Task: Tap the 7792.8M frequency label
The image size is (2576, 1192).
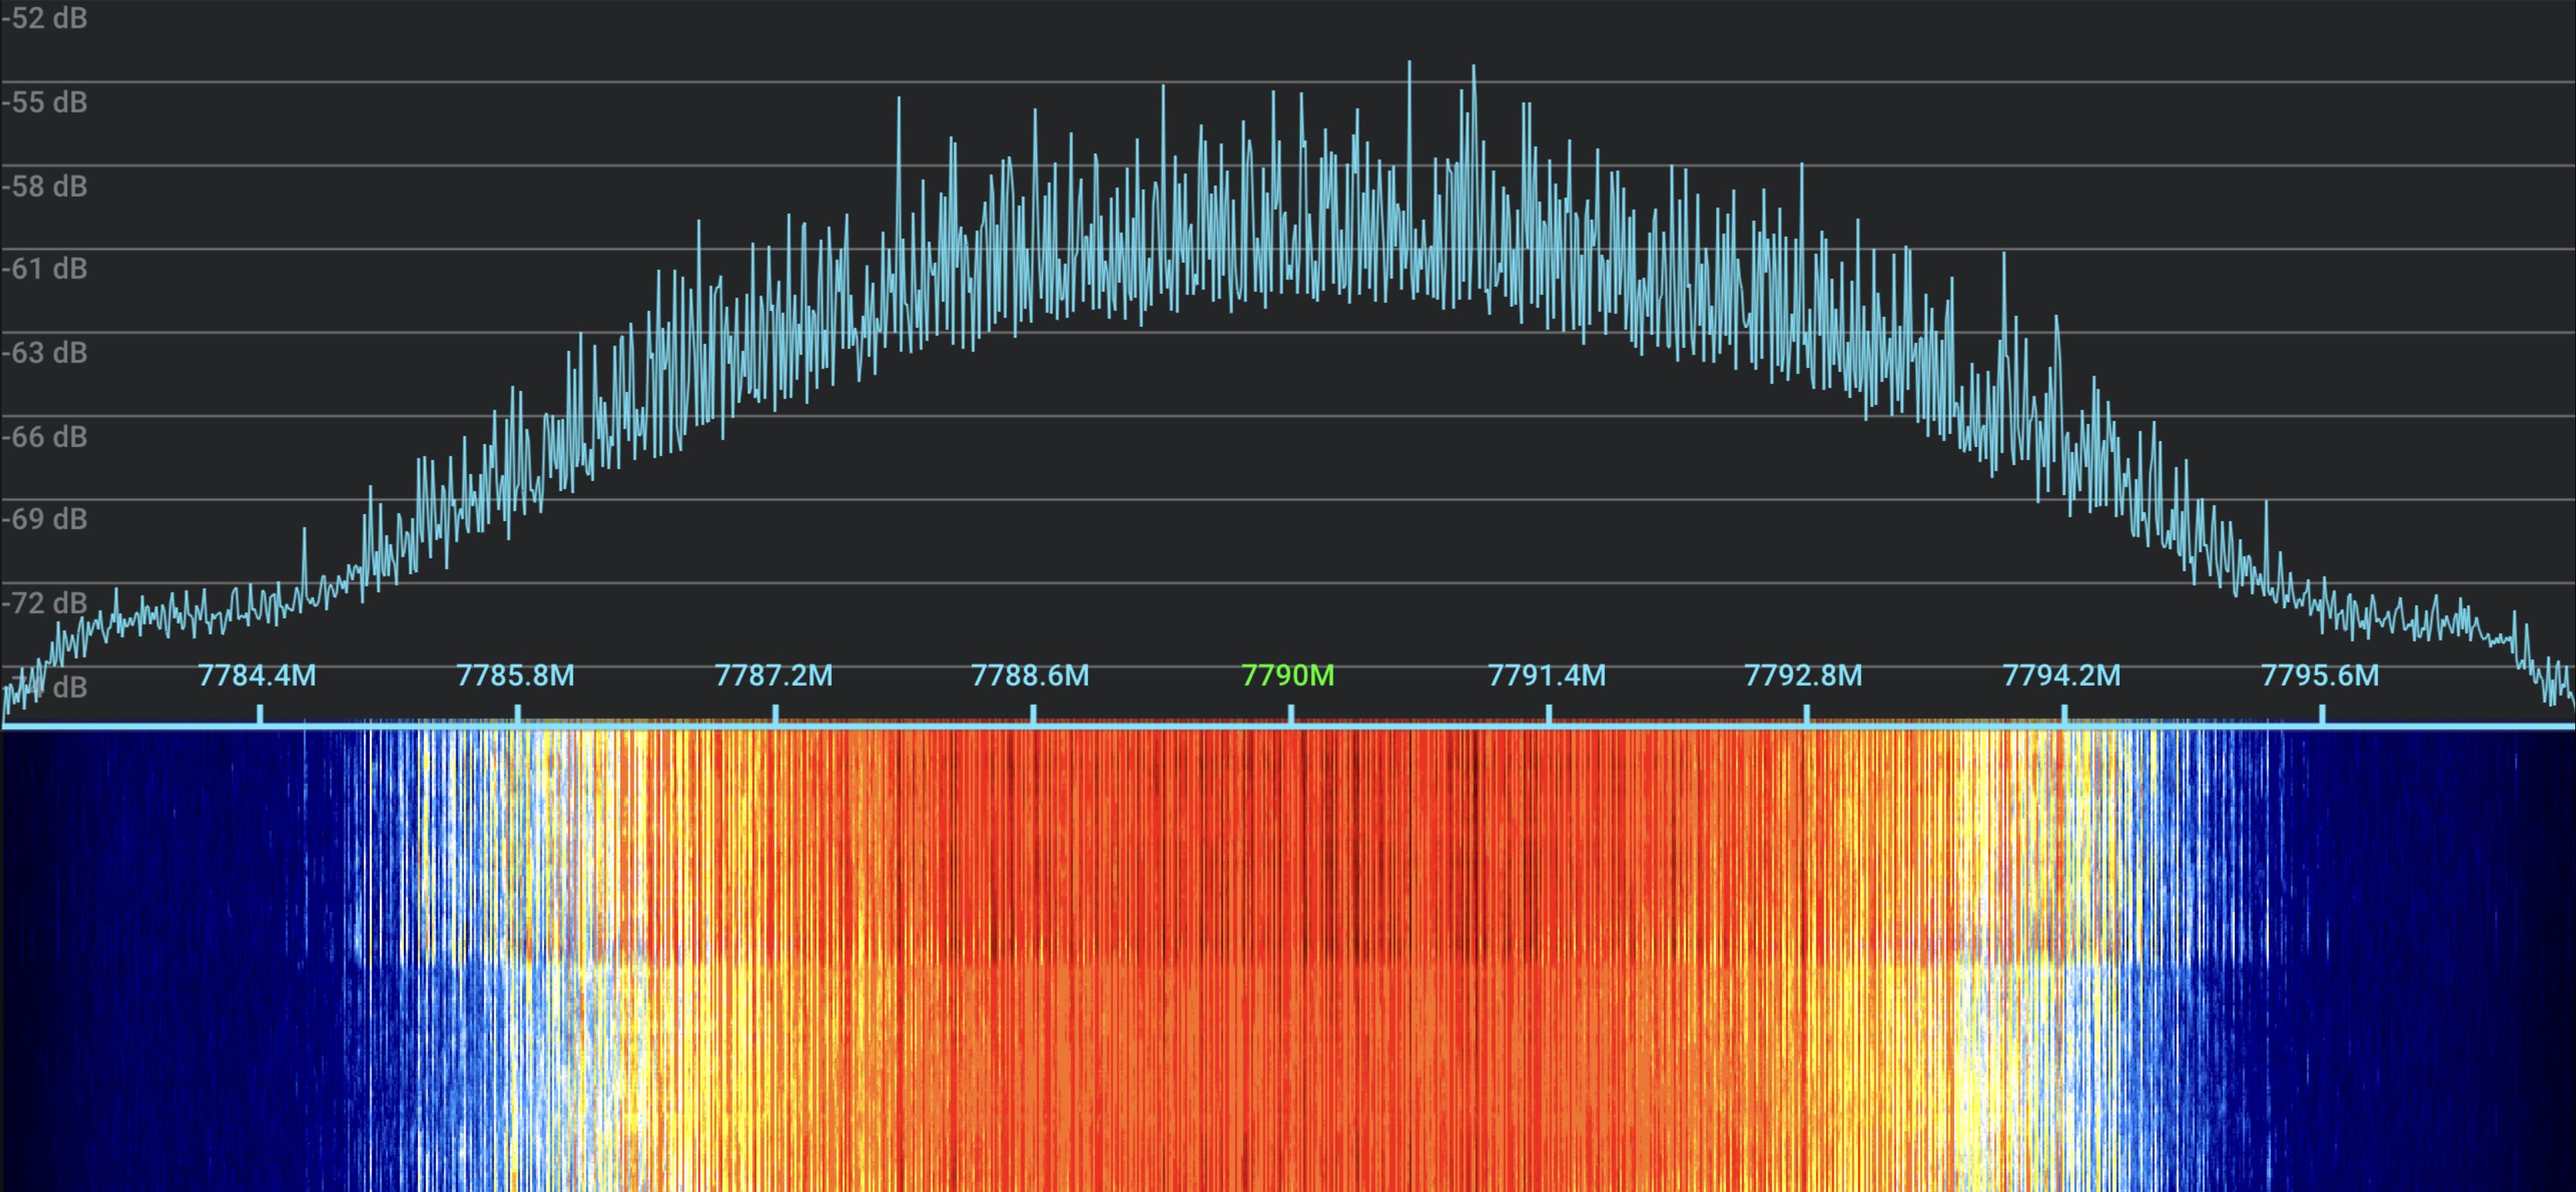Action: [1803, 676]
